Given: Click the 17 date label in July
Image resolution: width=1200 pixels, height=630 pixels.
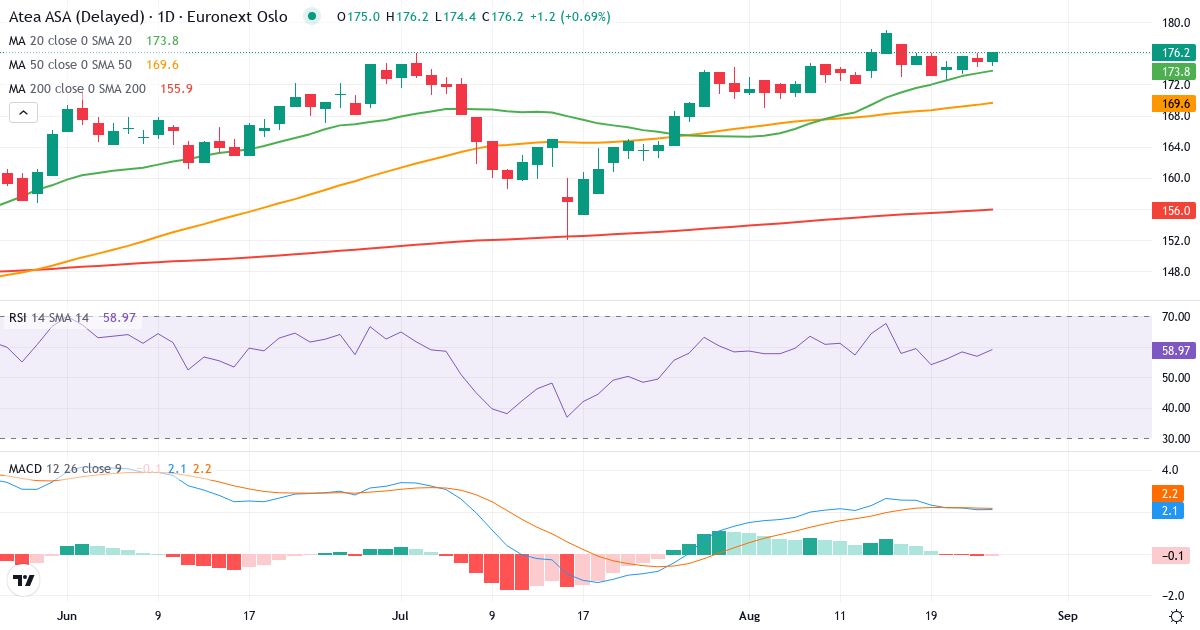Looking at the screenshot, I should [x=584, y=615].
